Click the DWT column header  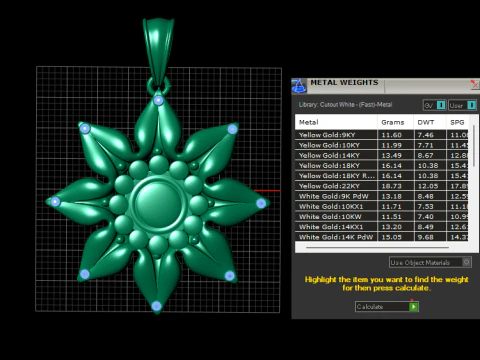430,122
